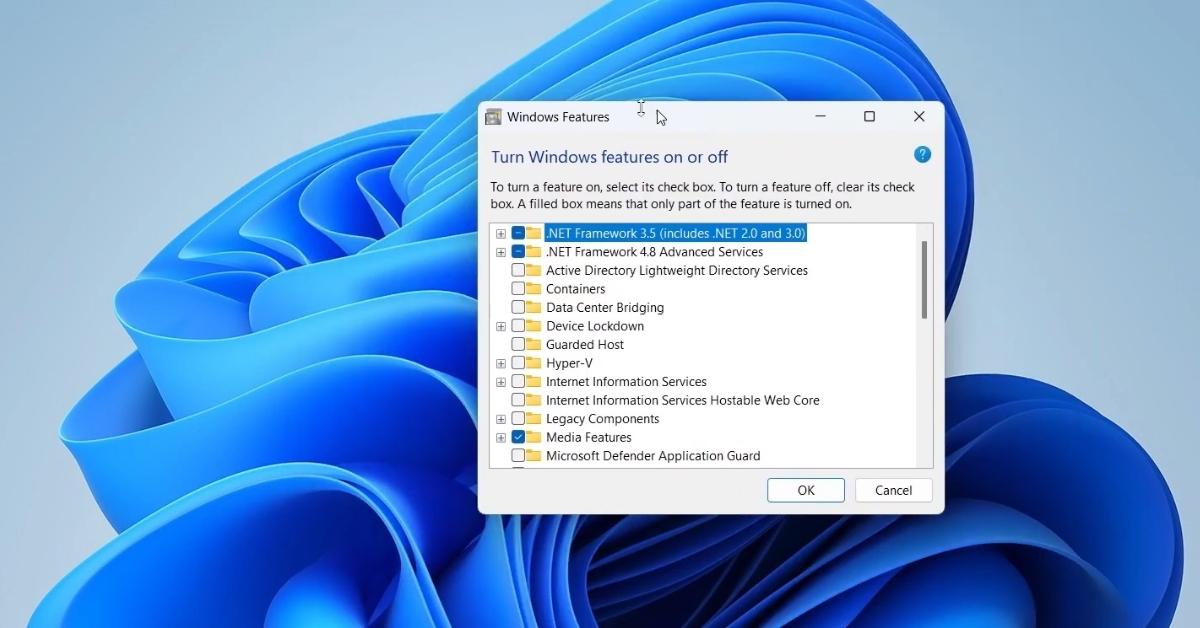Image resolution: width=1200 pixels, height=628 pixels.
Task: Click folder icon next to Device Lockdown
Action: [x=534, y=326]
